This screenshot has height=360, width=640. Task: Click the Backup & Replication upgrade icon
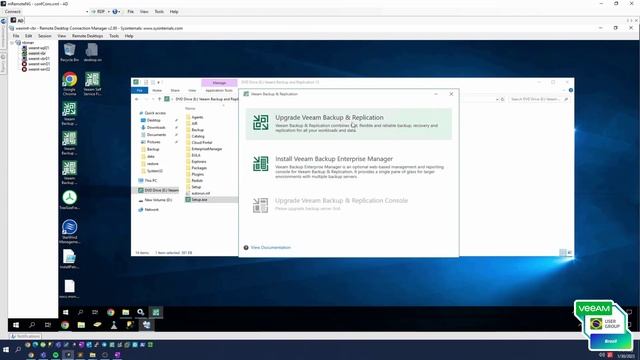[x=260, y=122]
